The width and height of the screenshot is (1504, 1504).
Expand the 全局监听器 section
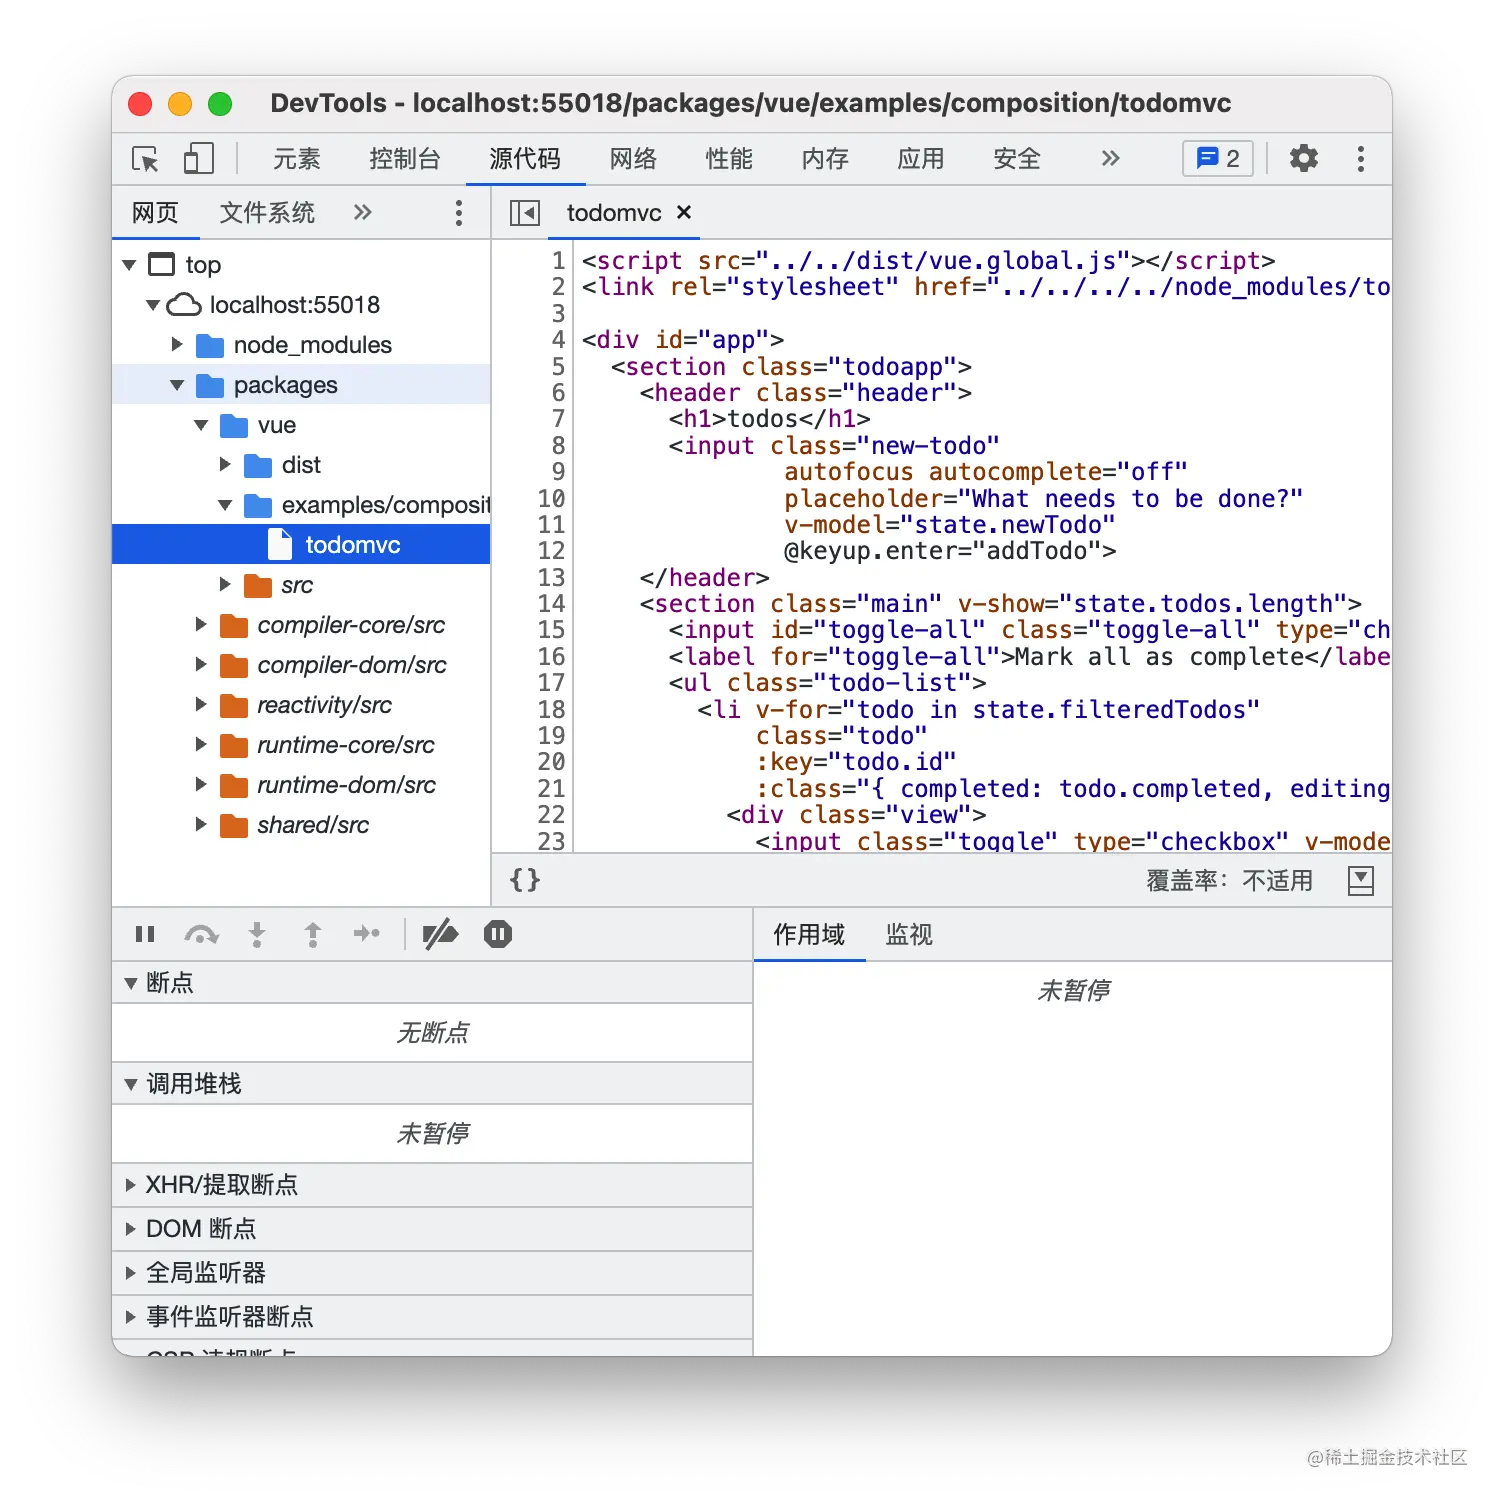pyautogui.click(x=432, y=1273)
